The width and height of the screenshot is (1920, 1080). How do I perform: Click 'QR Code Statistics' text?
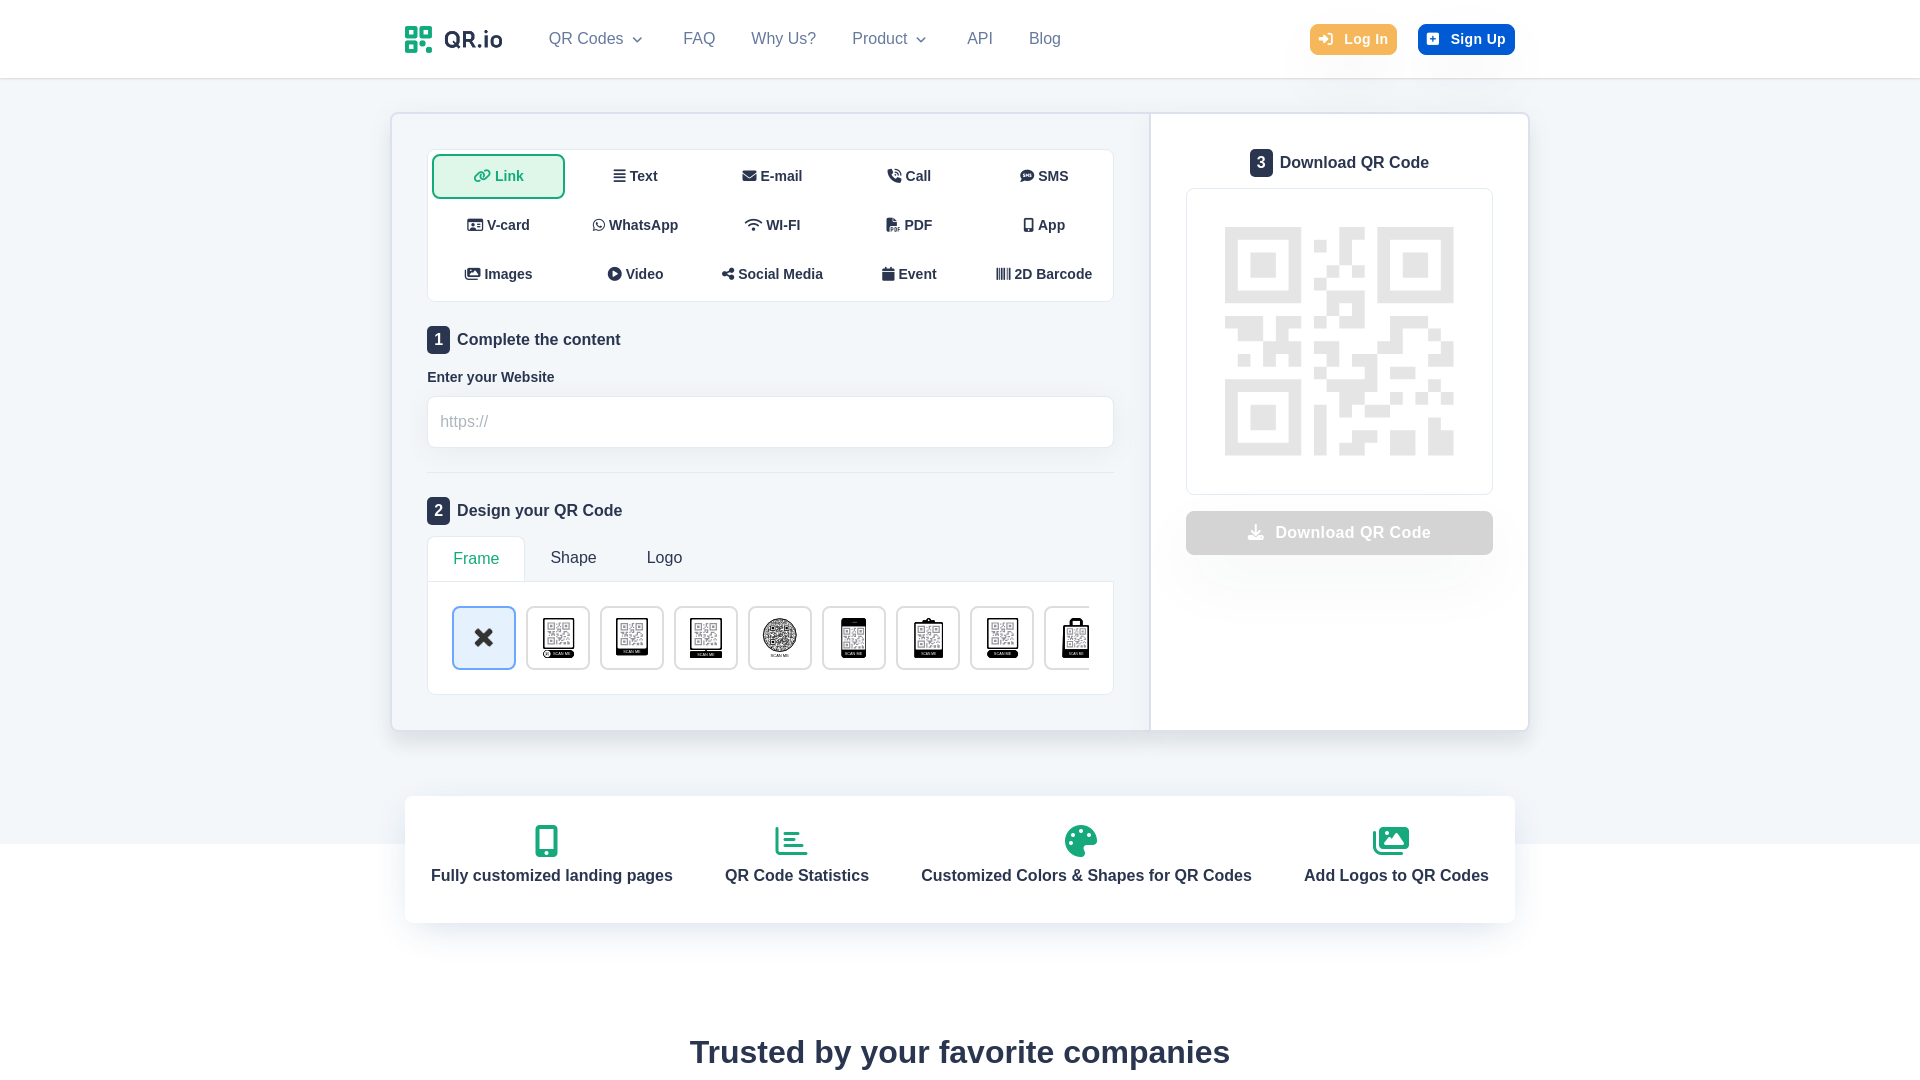coord(797,876)
